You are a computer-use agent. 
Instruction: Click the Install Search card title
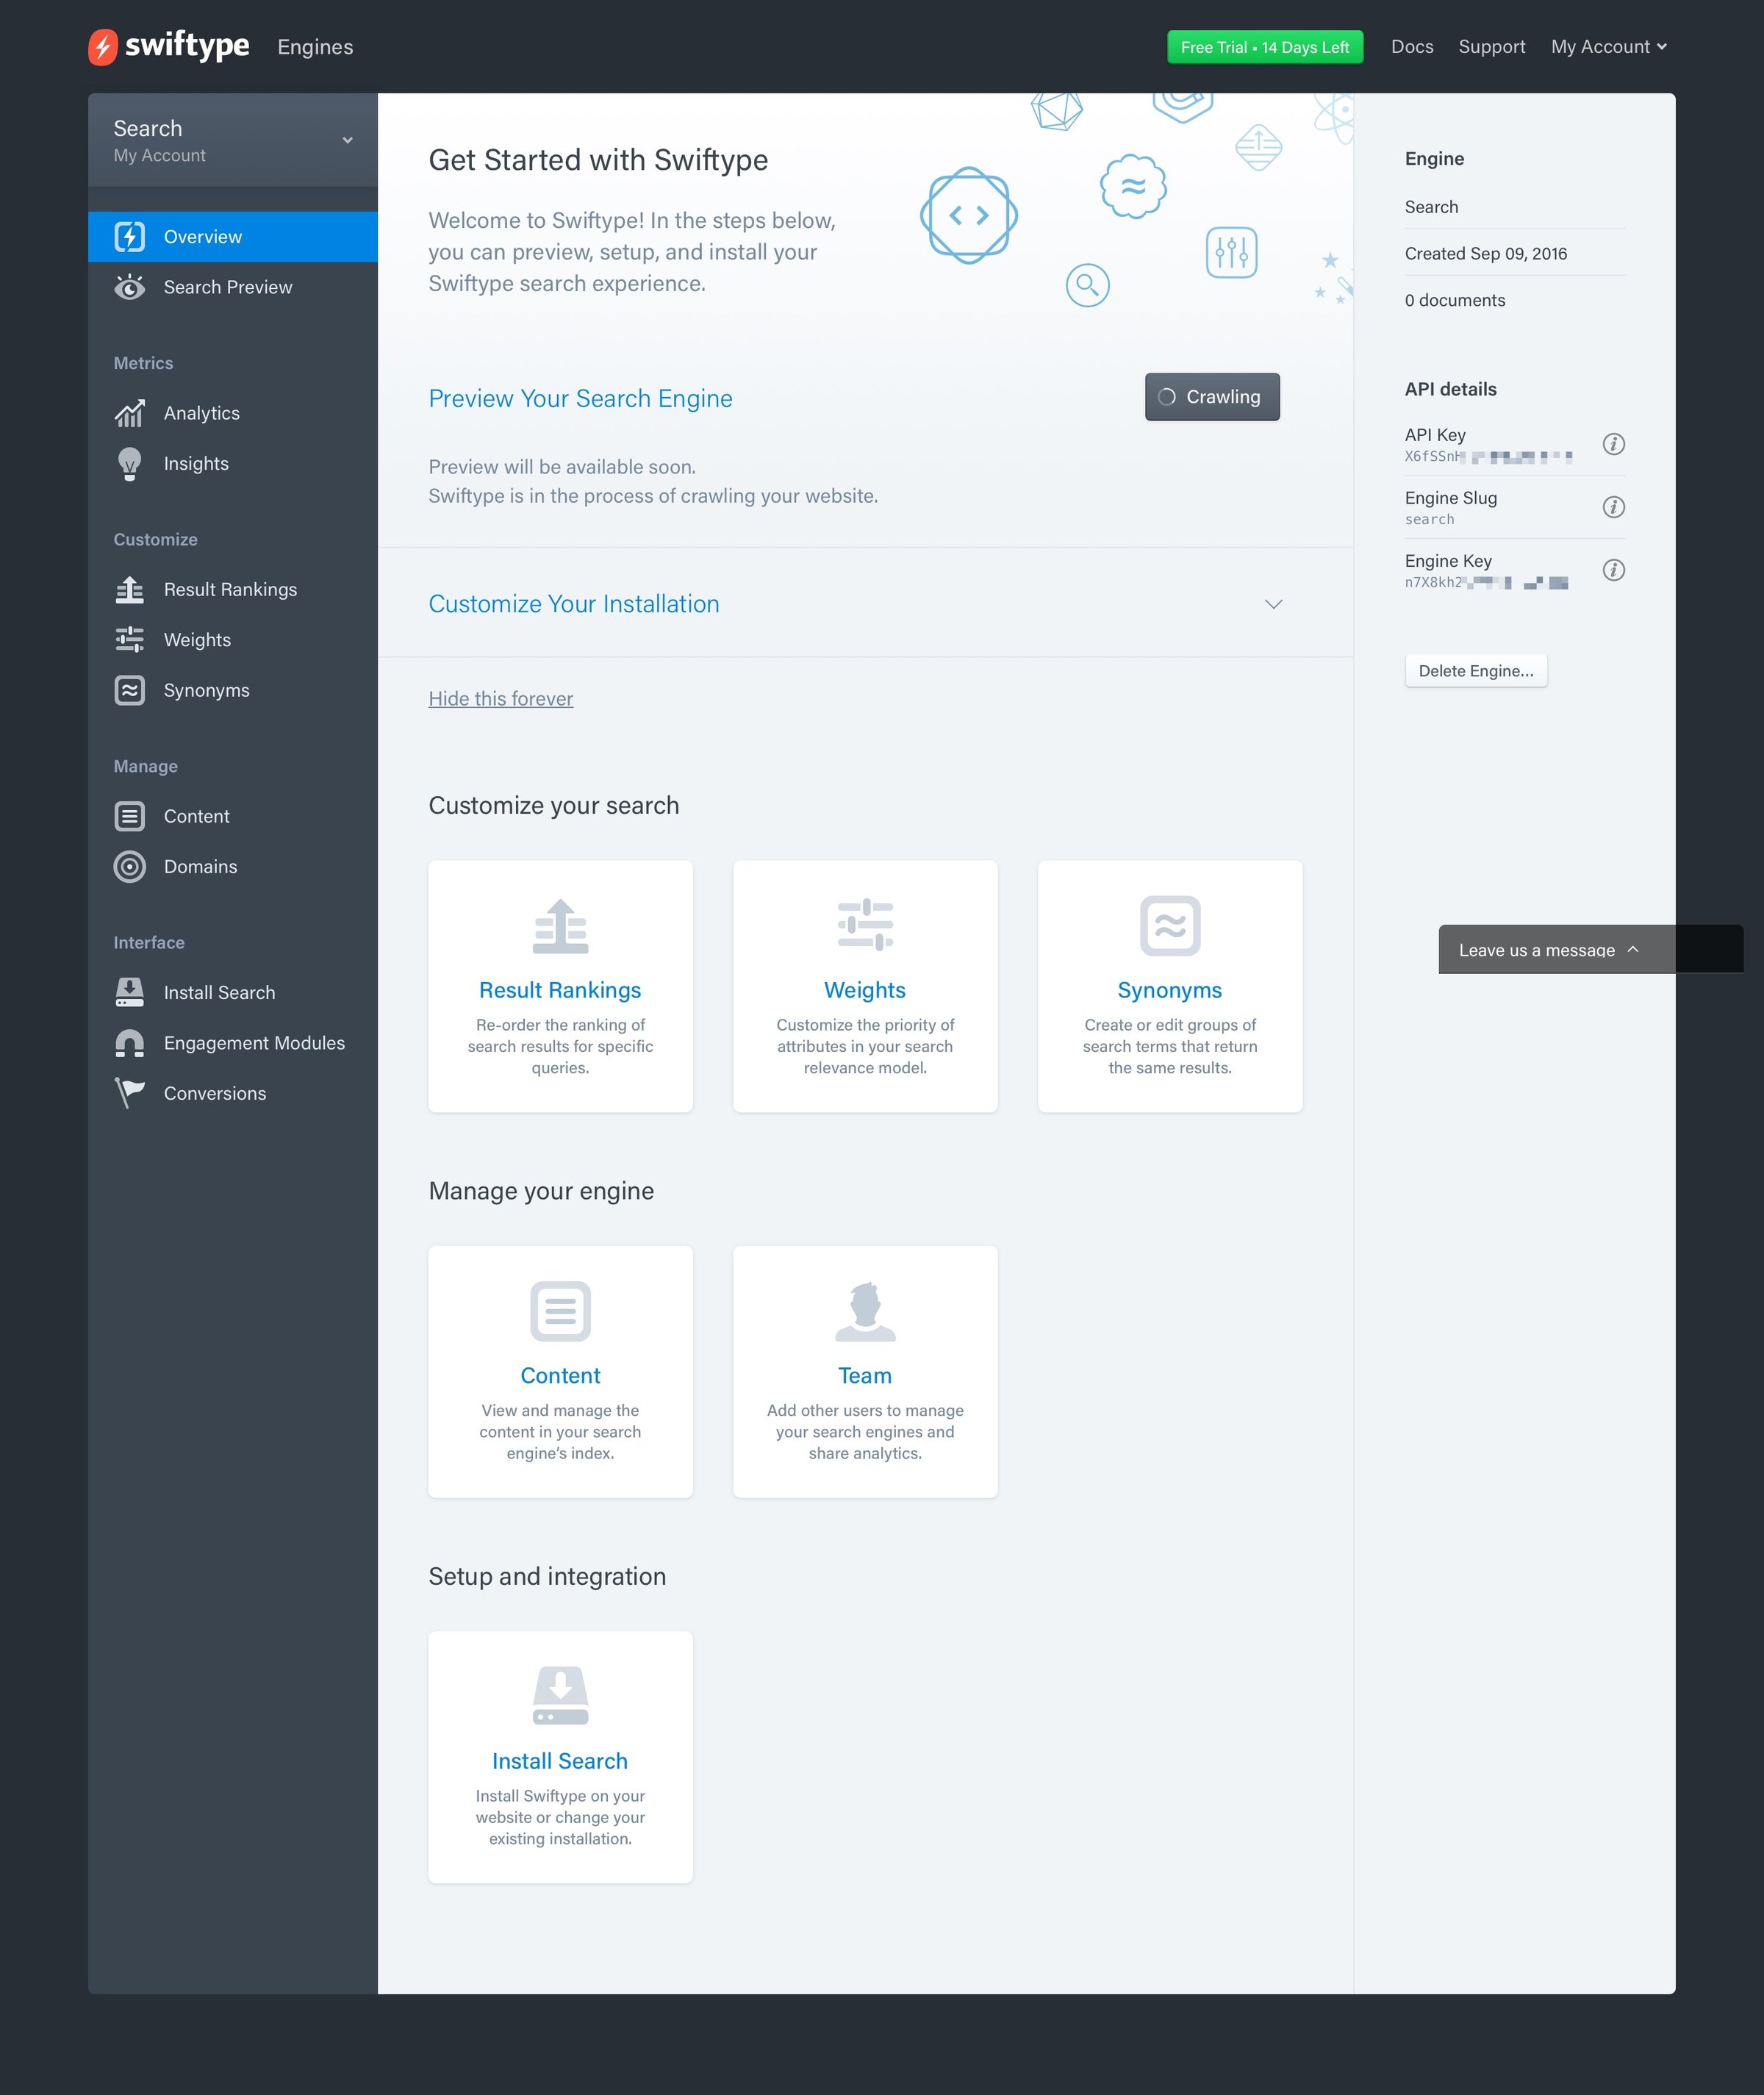(x=560, y=1761)
